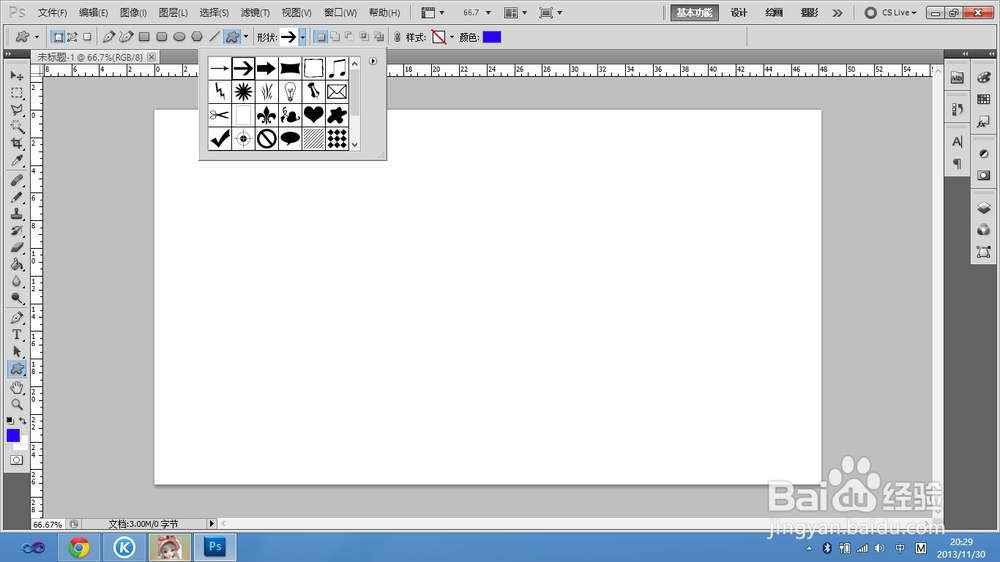Choose the speech bubble shape preset

pos(290,138)
